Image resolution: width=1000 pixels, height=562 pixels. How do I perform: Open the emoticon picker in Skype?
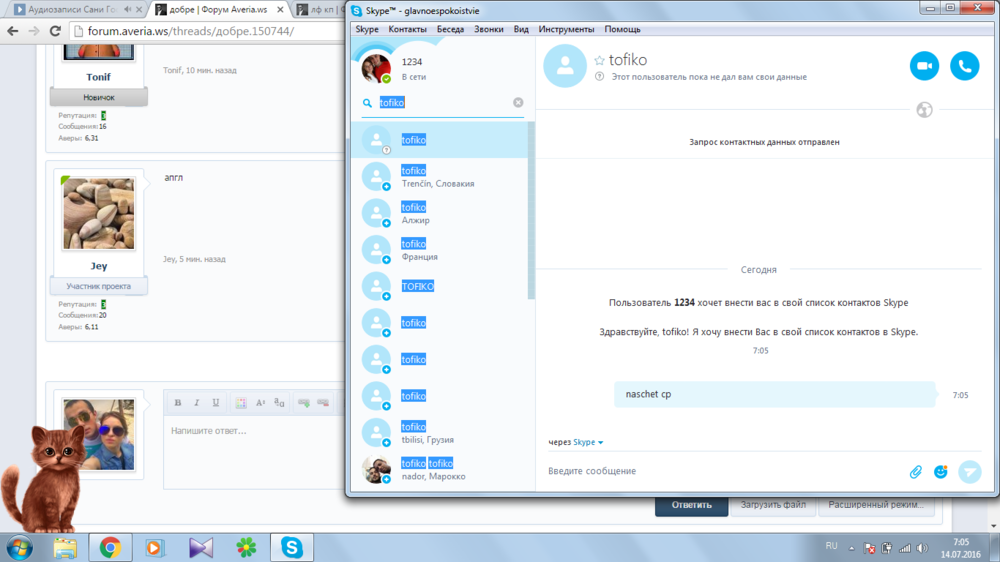940,472
